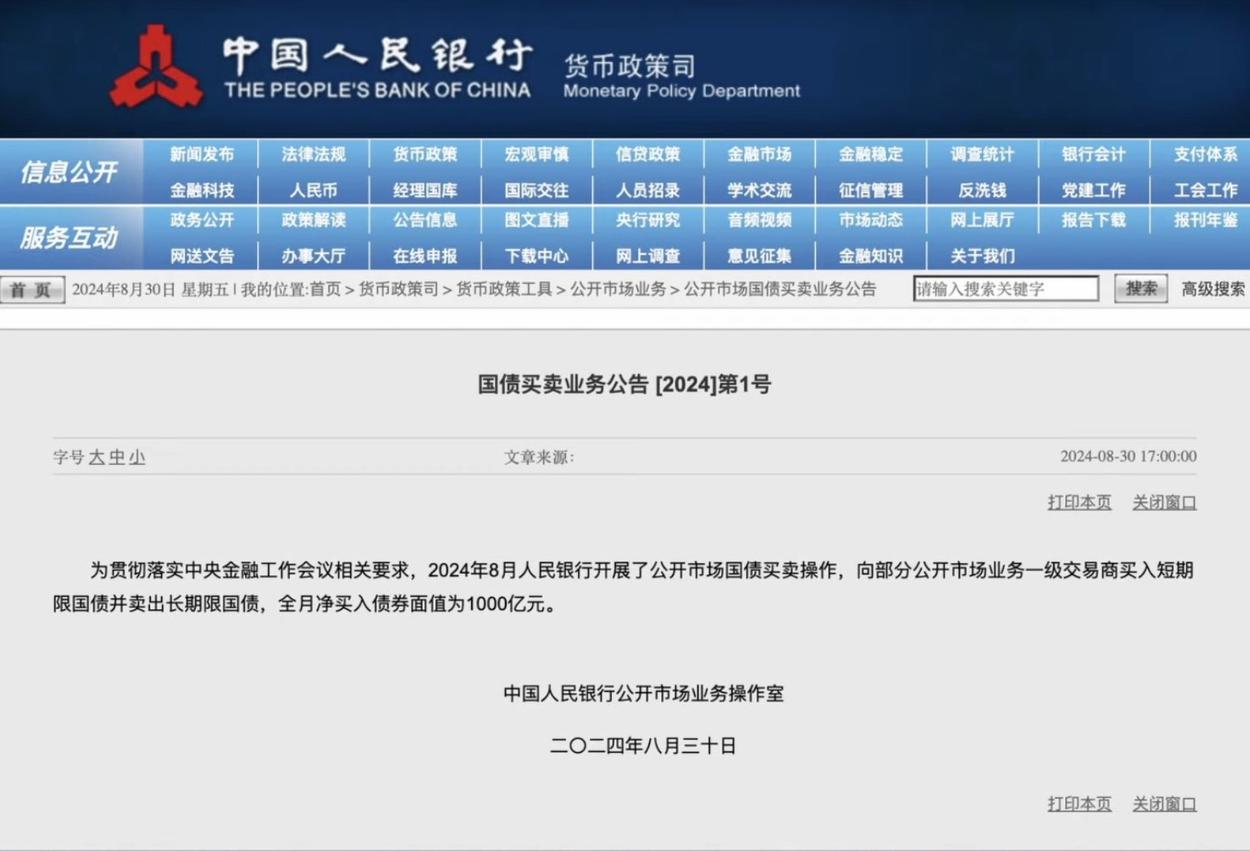Image resolution: width=1250 pixels, height=852 pixels.
Task: Open 市场动态 page
Action: tap(871, 220)
